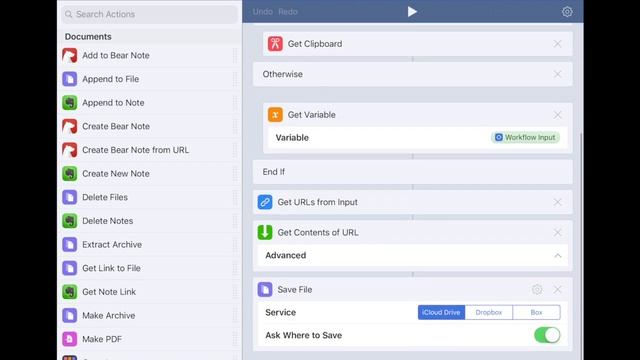Select the Add to Bear Note text
Image resolution: width=640 pixels, height=360 pixels.
click(x=116, y=56)
